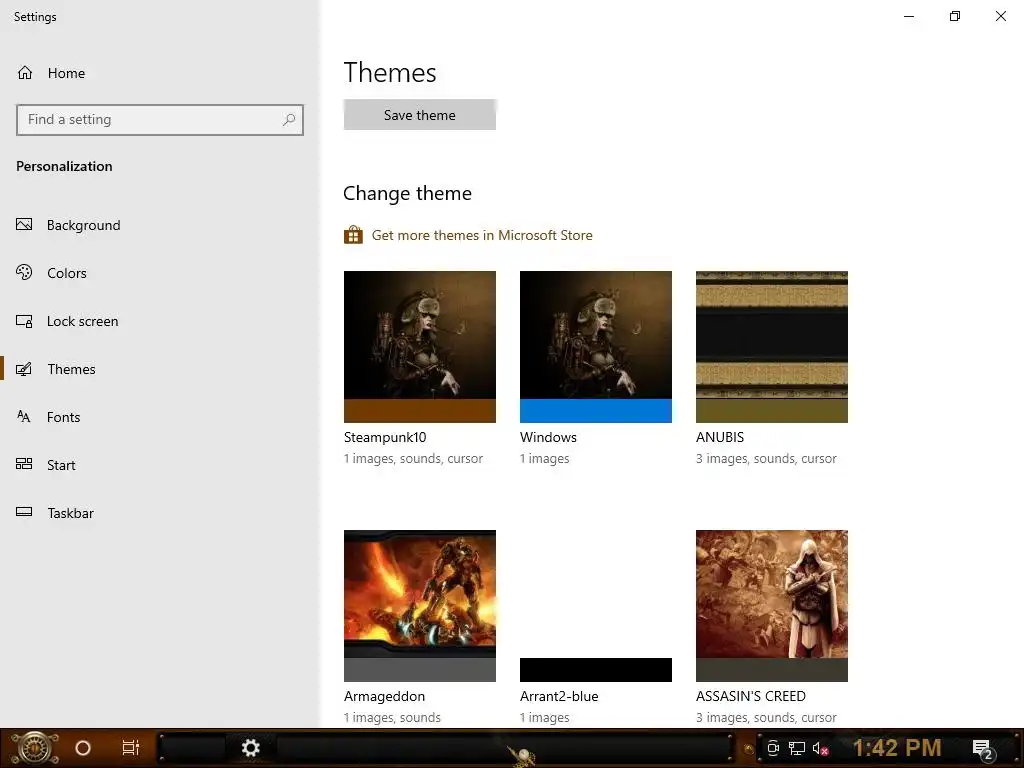The height and width of the screenshot is (768, 1024).
Task: Open Get more themes in Microsoft Store
Action: (482, 235)
